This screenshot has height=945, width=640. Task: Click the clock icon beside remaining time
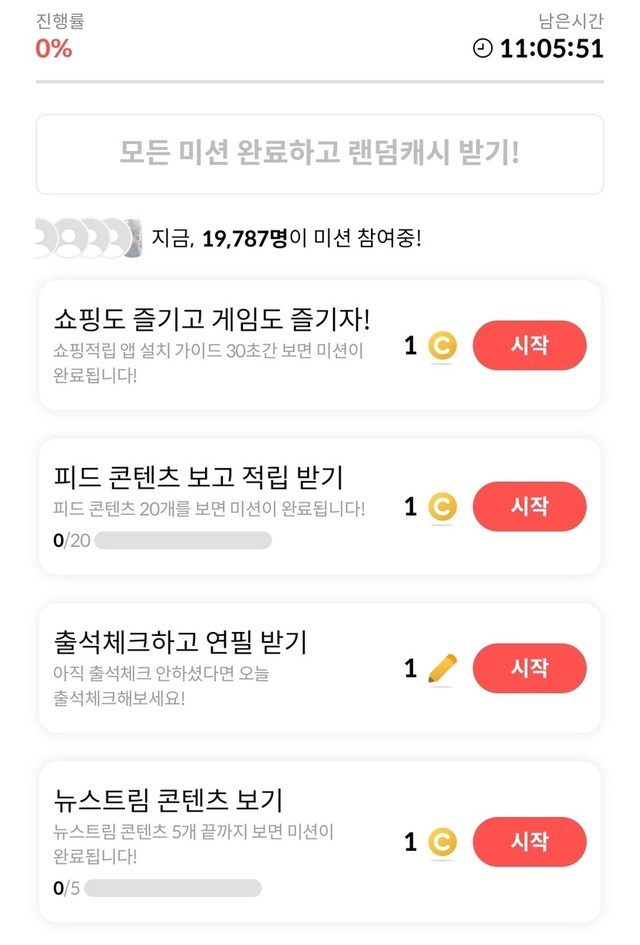[x=483, y=48]
